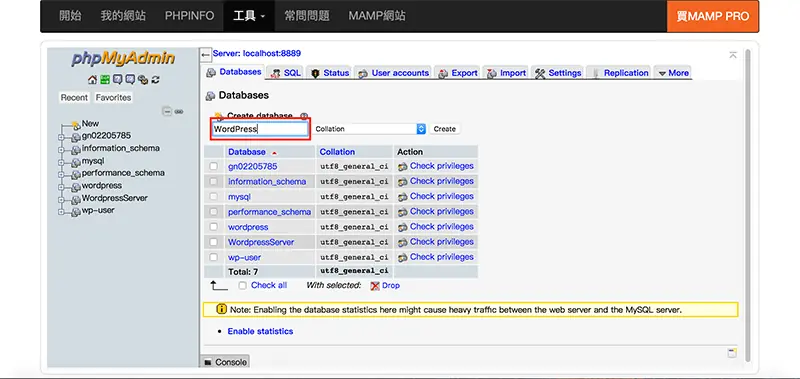Open the User accounts tab

coord(393,73)
